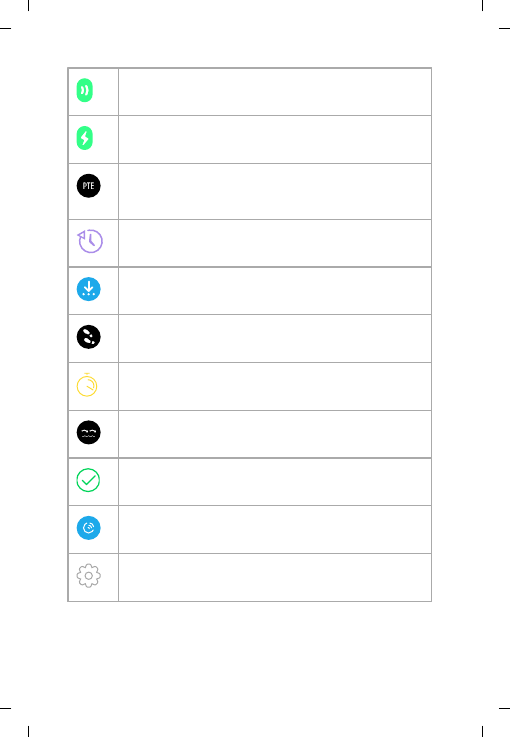This screenshot has width=510, height=737.
Task: Click empty cell beside lightning bolt icon
Action: pos(275,140)
